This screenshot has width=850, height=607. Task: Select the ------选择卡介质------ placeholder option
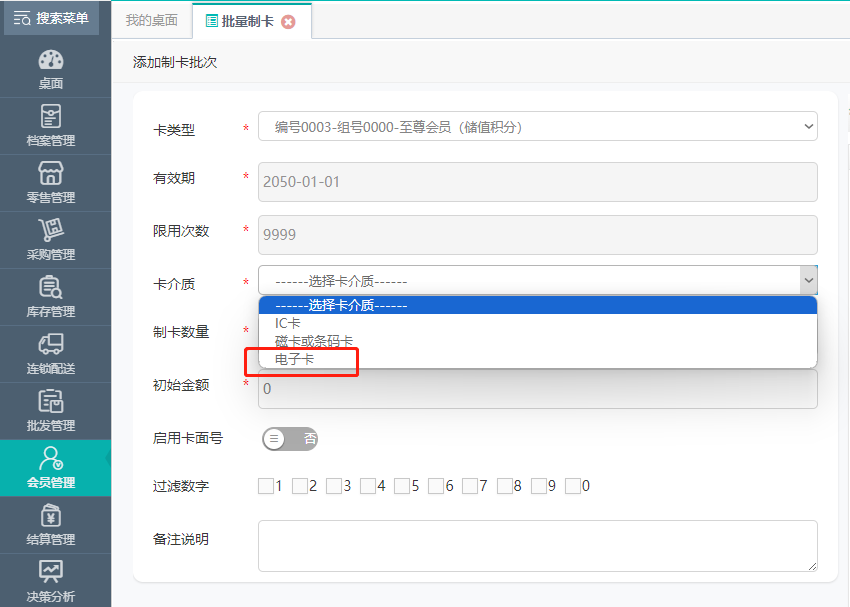[x=538, y=306]
